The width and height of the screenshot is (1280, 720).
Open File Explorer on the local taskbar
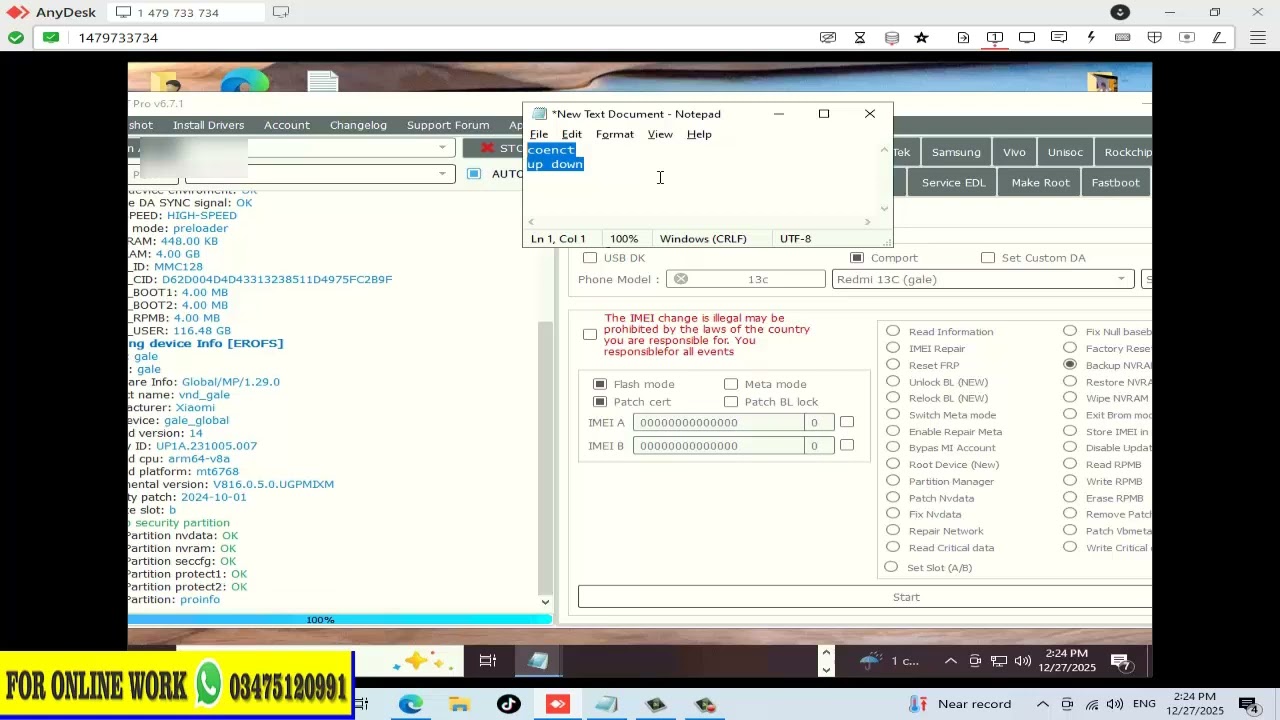(459, 704)
